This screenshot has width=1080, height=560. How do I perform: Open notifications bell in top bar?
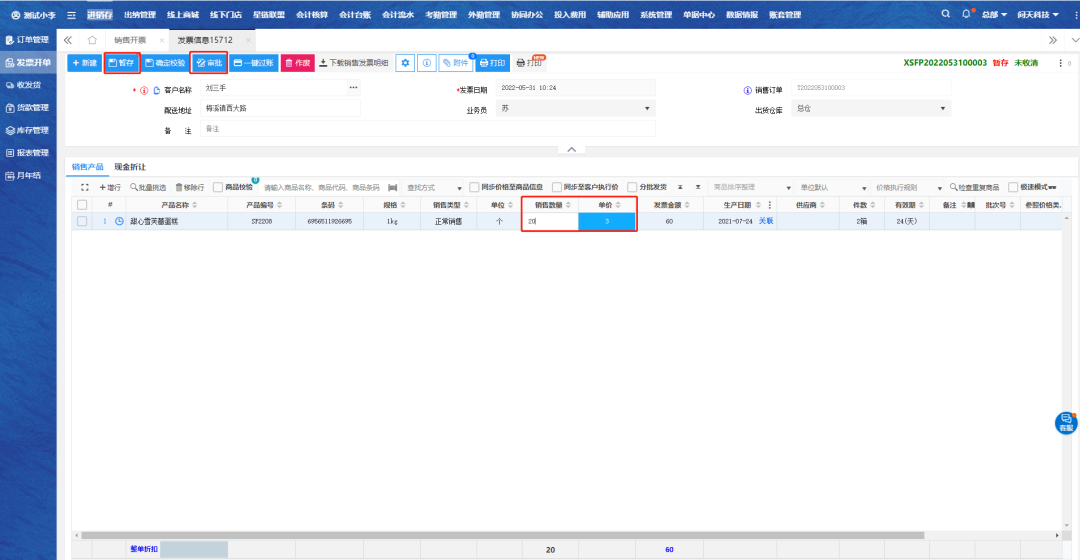point(966,15)
